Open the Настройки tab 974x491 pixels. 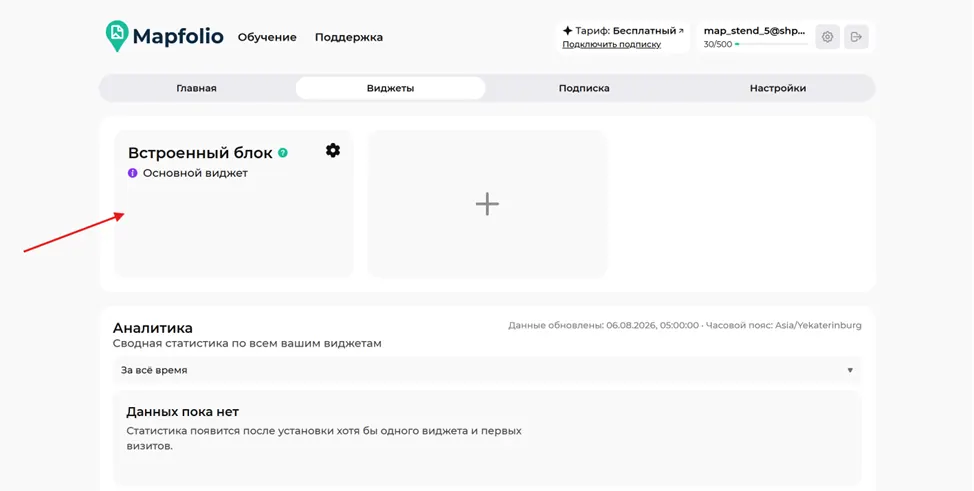pyautogui.click(x=778, y=88)
